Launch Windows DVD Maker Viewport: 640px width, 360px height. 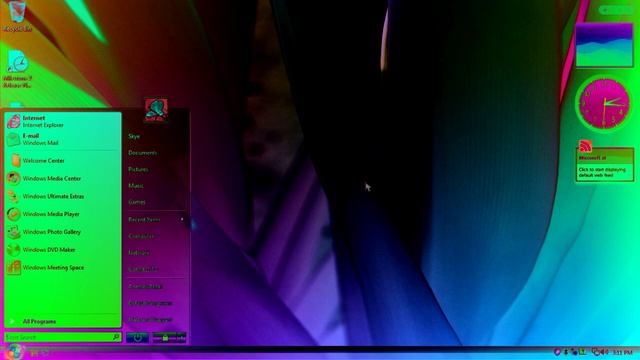coord(62,250)
